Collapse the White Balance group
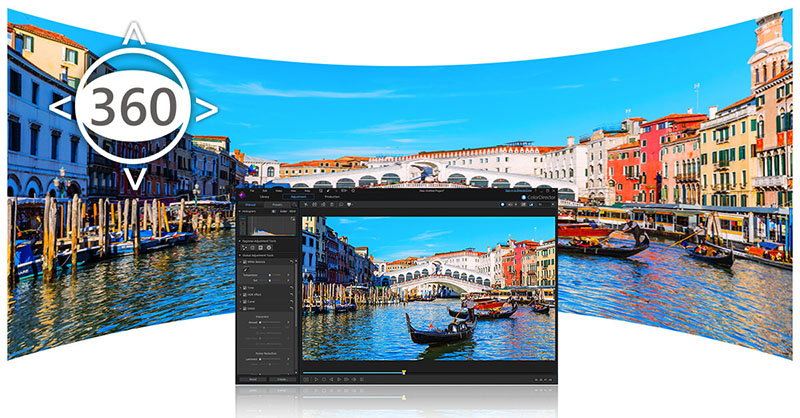This screenshot has width=800, height=418. click(x=240, y=262)
